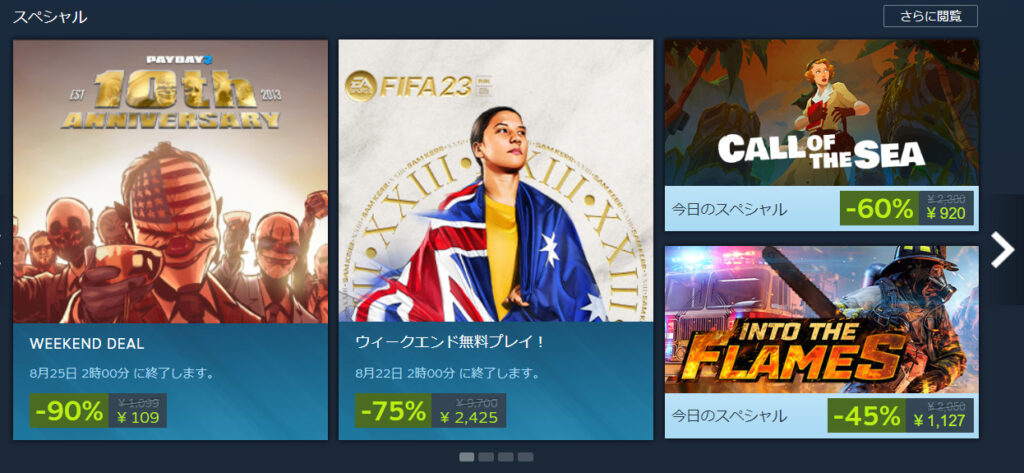Click the ¥ 109 discounted price
This screenshot has width=1024, height=473.
coord(138,418)
